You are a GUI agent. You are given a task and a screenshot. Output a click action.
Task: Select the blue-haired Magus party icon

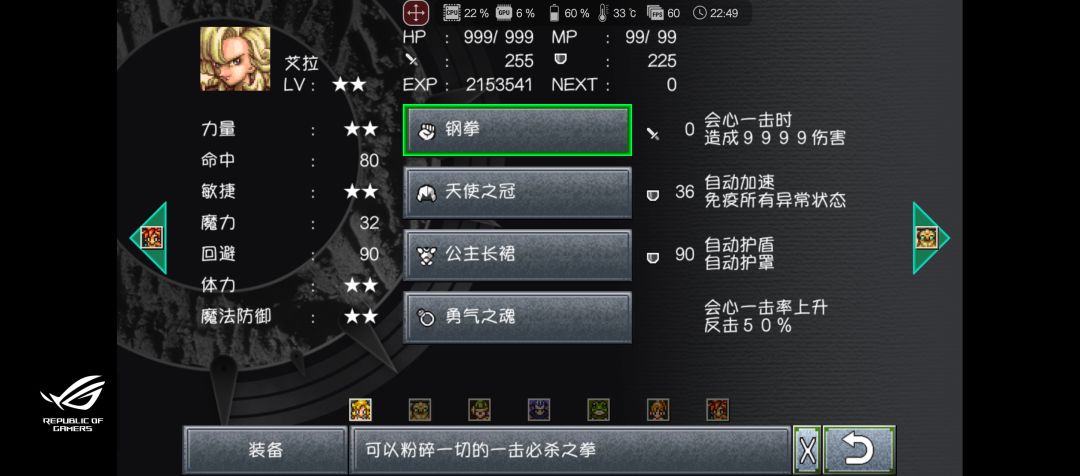539,410
